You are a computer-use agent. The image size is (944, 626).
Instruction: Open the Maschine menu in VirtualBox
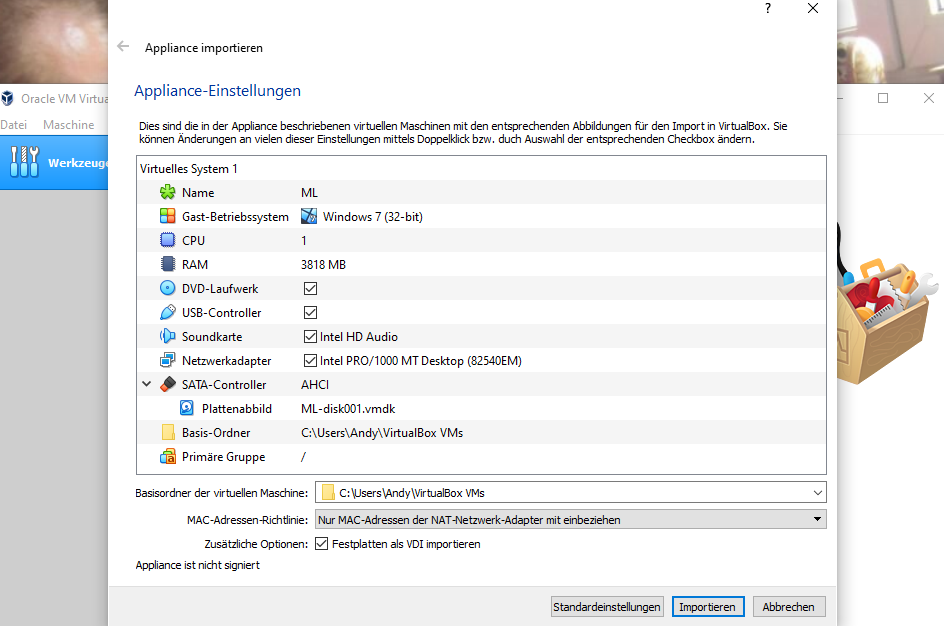[69, 125]
